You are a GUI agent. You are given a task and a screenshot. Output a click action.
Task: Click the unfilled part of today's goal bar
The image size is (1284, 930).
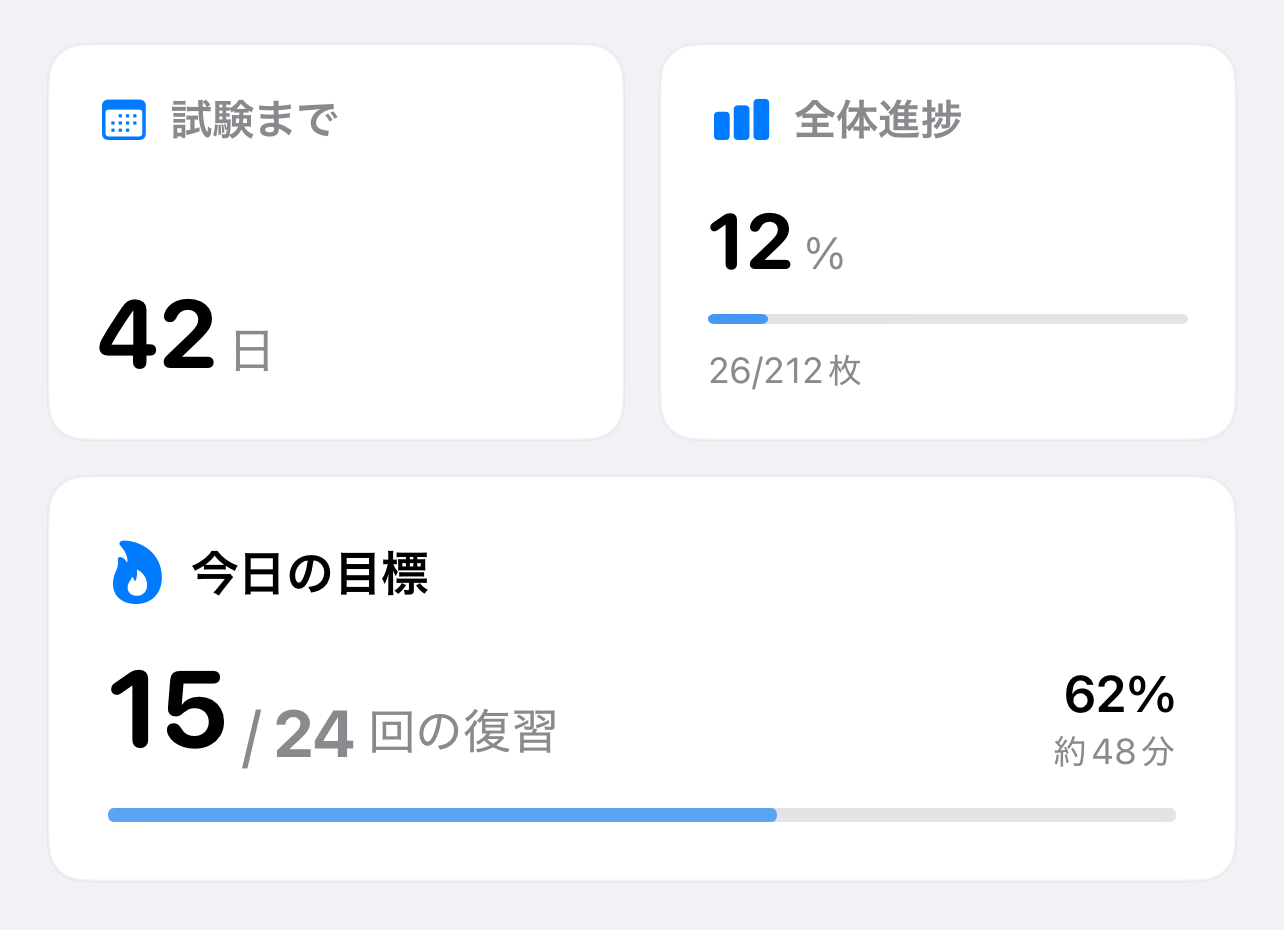point(975,815)
